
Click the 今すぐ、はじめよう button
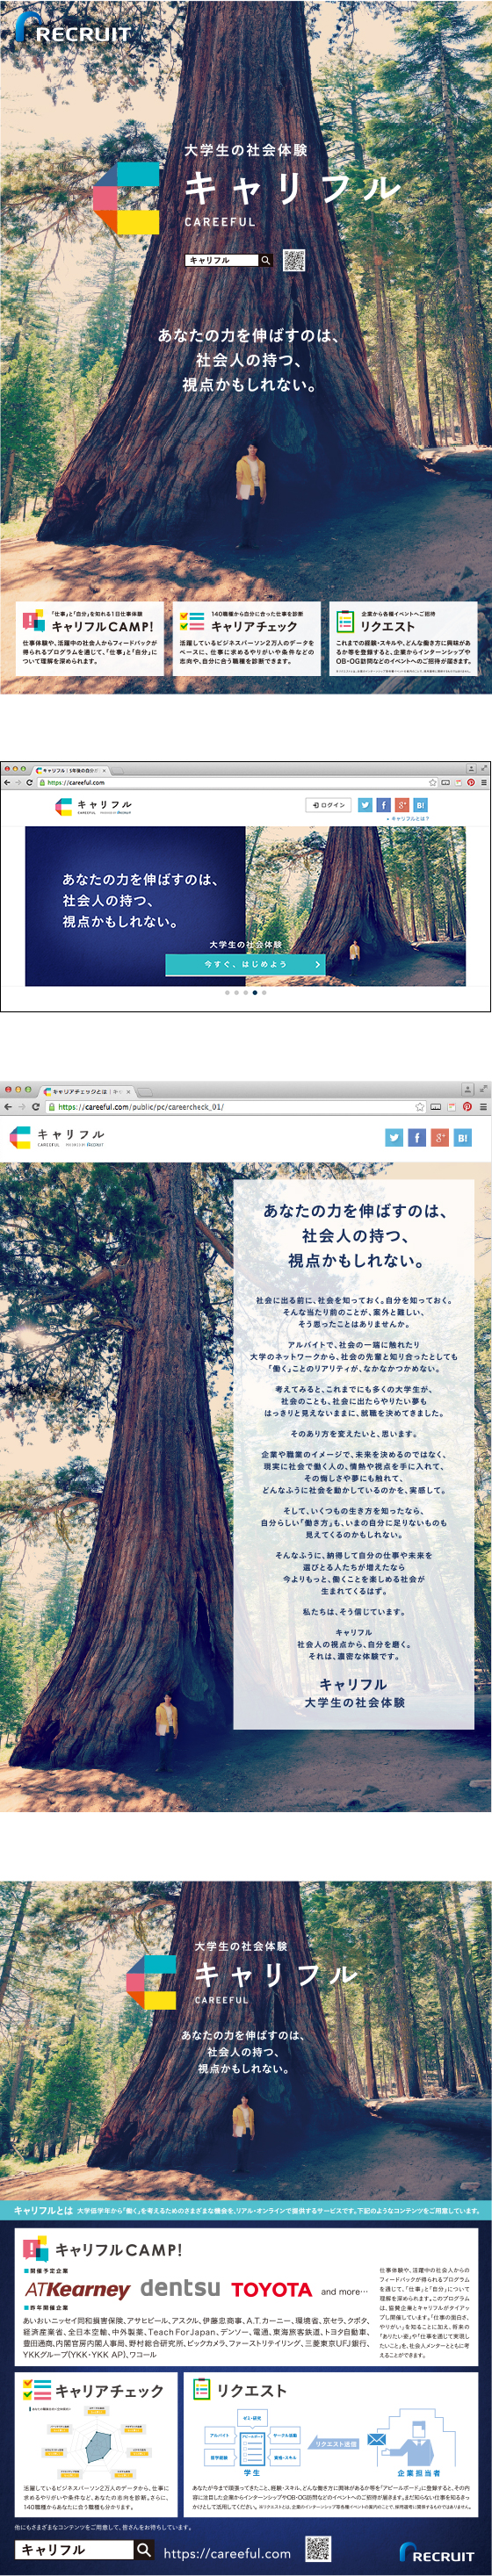(x=246, y=964)
